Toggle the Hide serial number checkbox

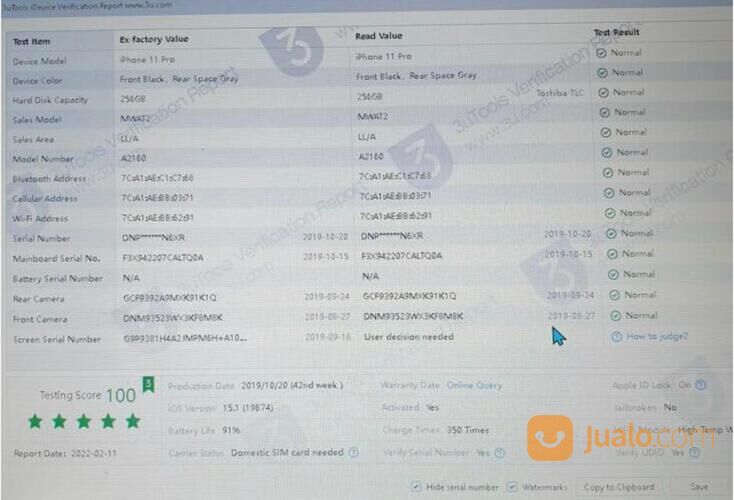(x=415, y=487)
